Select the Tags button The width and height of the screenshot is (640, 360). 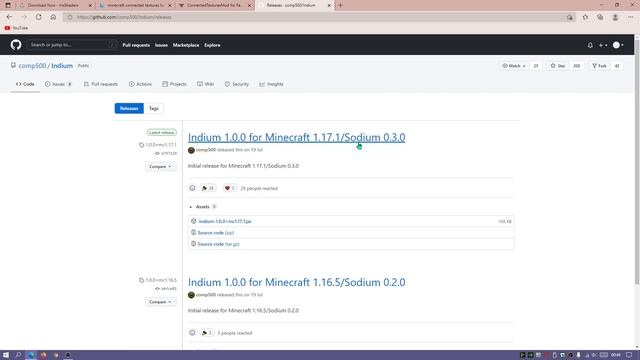(153, 109)
